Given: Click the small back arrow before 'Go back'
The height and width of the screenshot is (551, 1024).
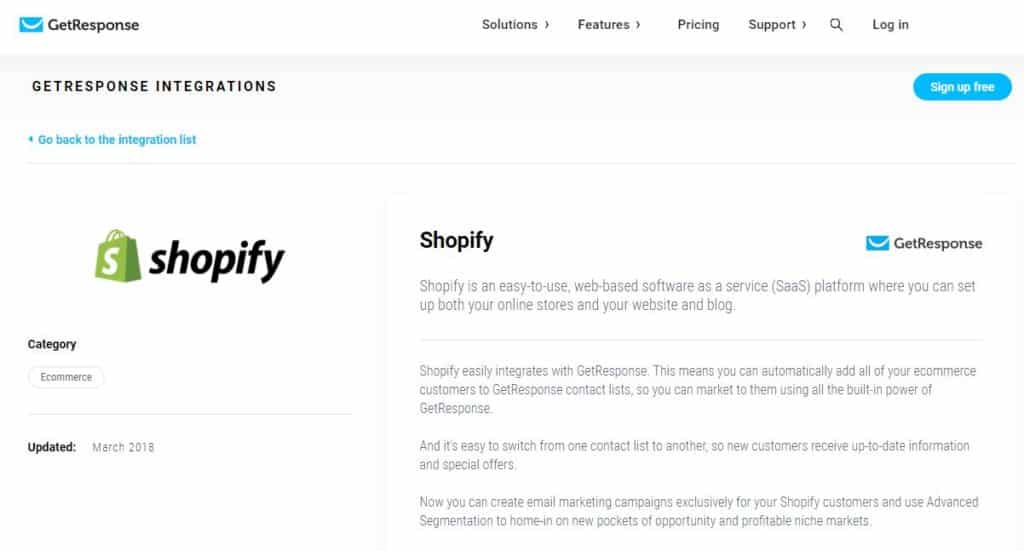Looking at the screenshot, I should pyautogui.click(x=31, y=140).
